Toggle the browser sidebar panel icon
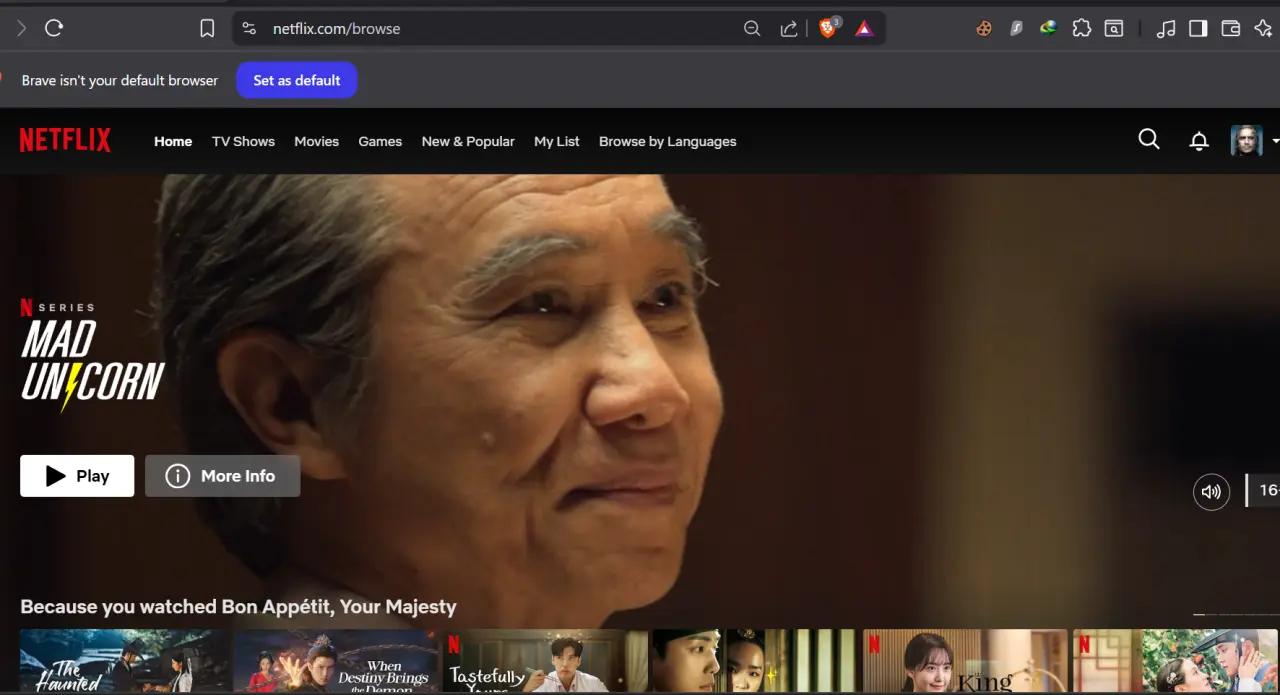The height and width of the screenshot is (695, 1280). coord(1198,28)
